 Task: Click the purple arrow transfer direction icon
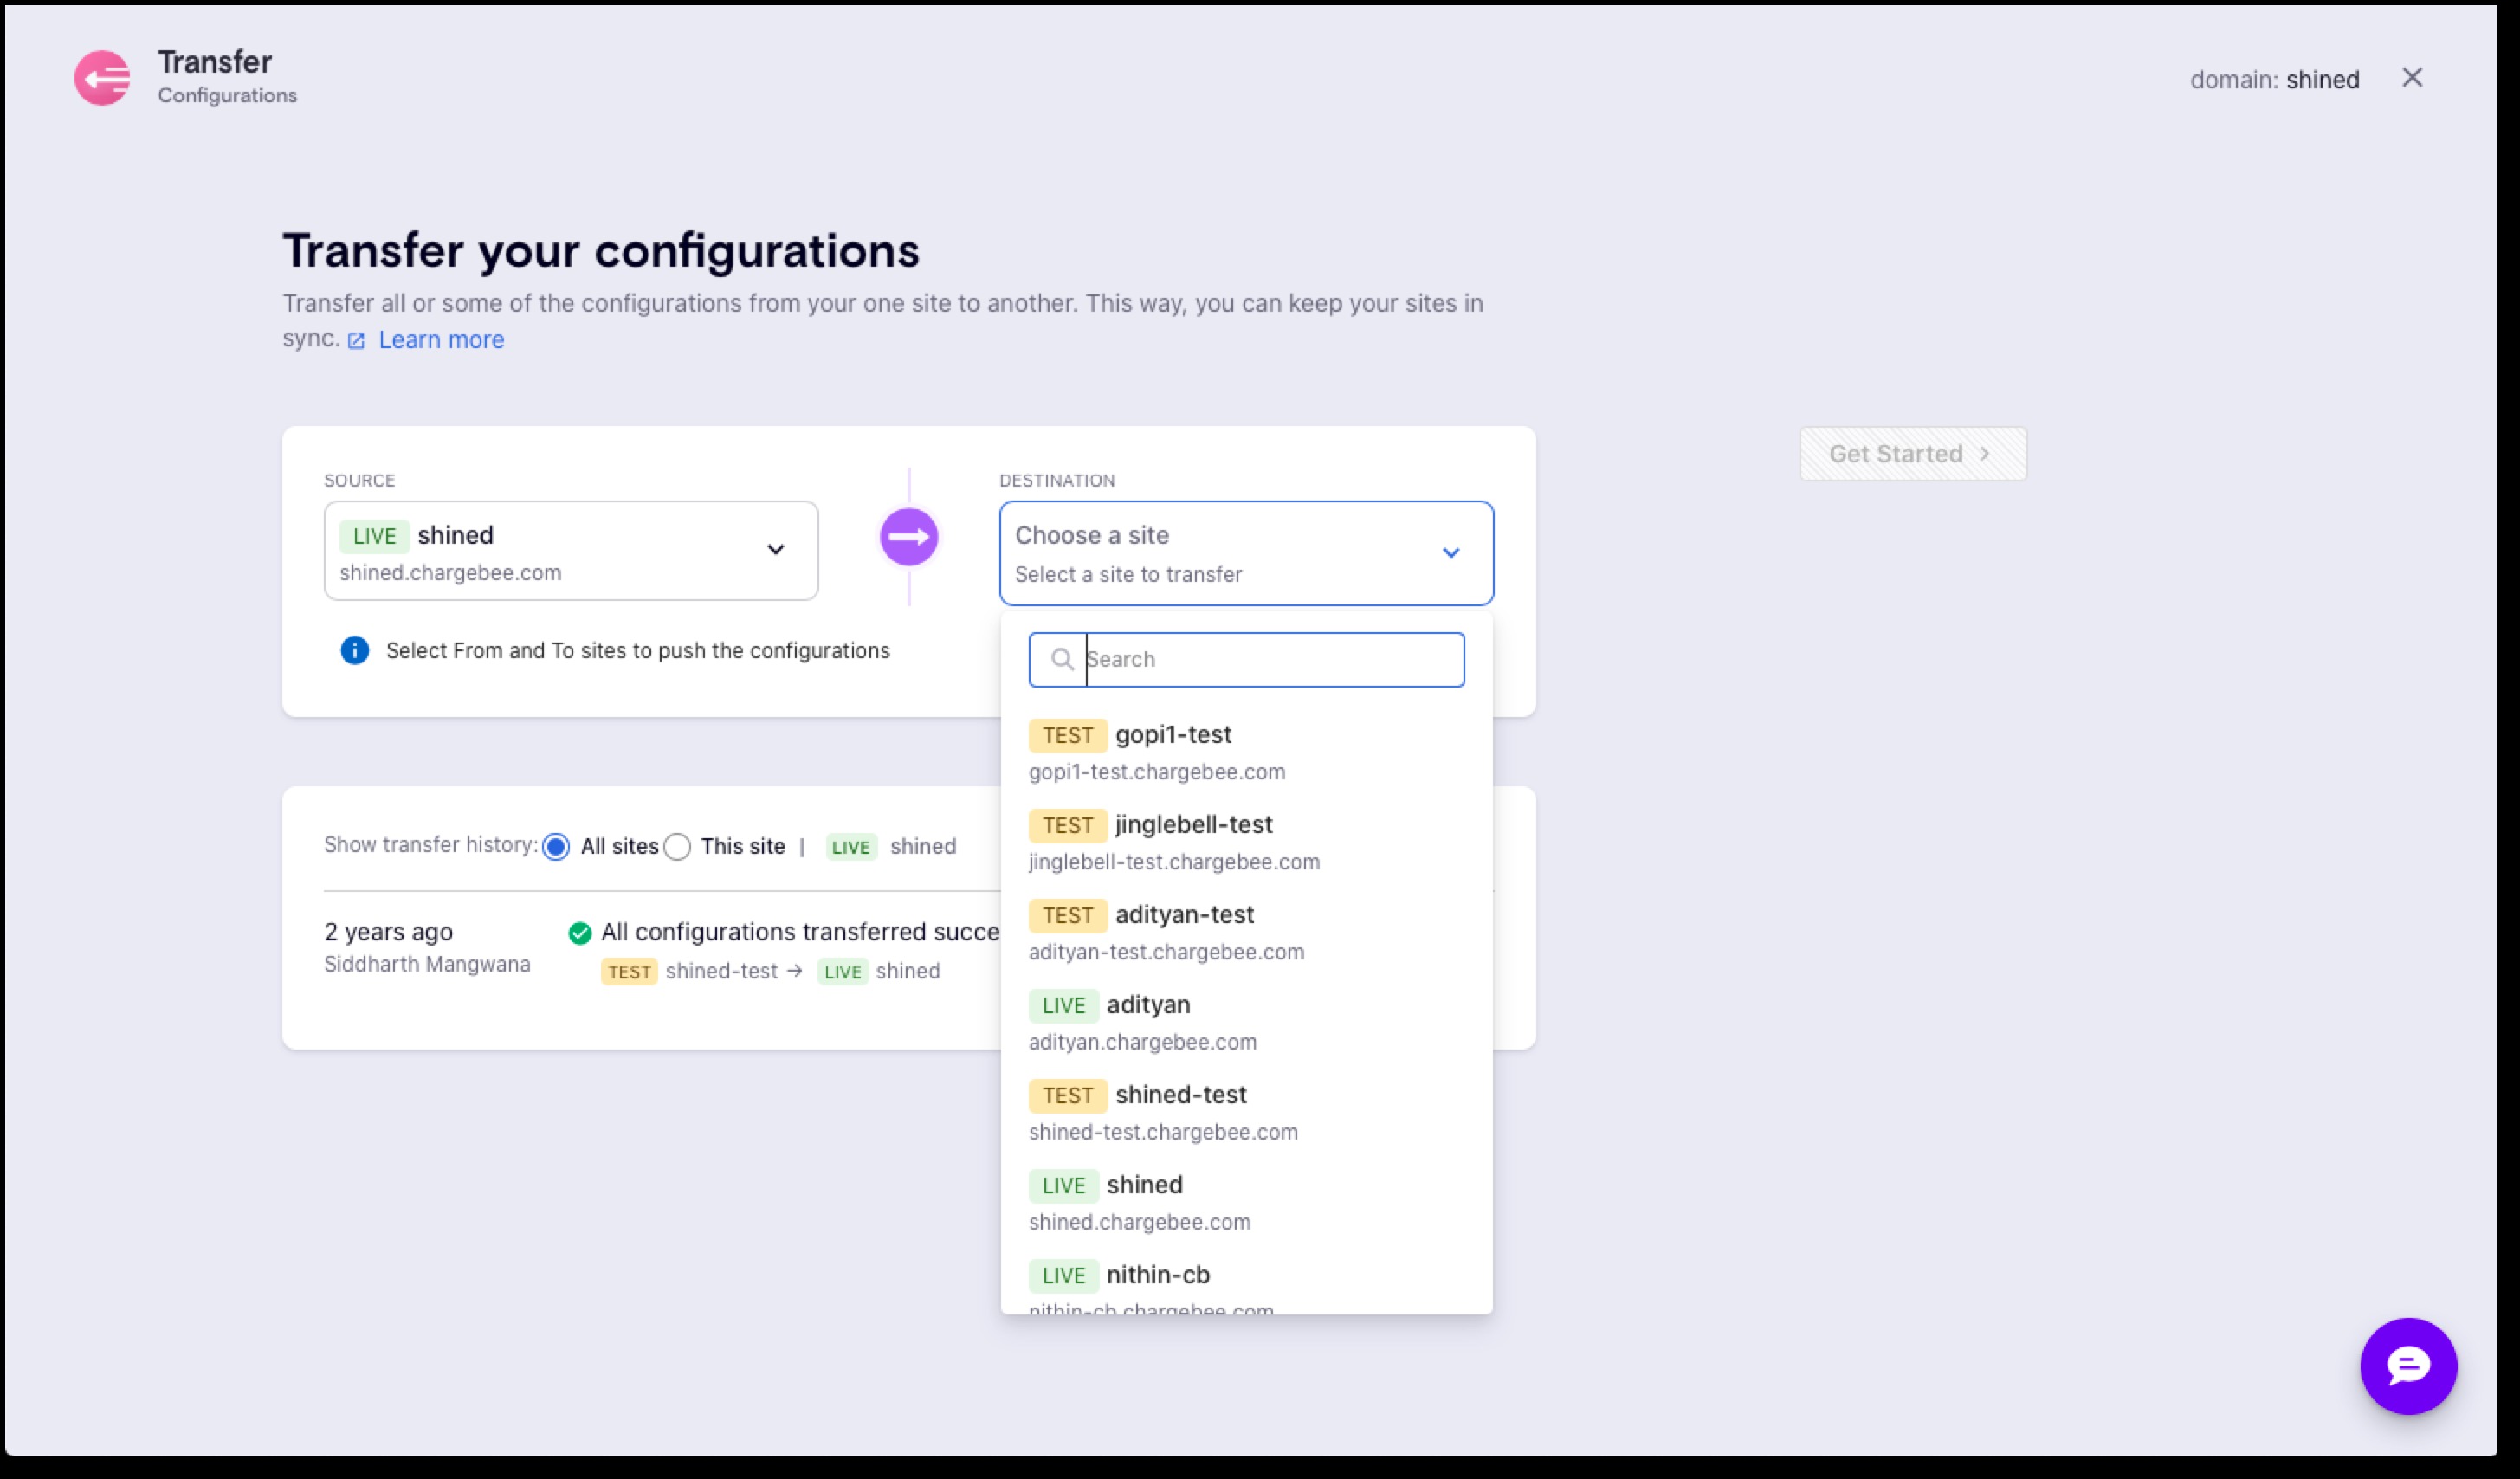click(908, 537)
